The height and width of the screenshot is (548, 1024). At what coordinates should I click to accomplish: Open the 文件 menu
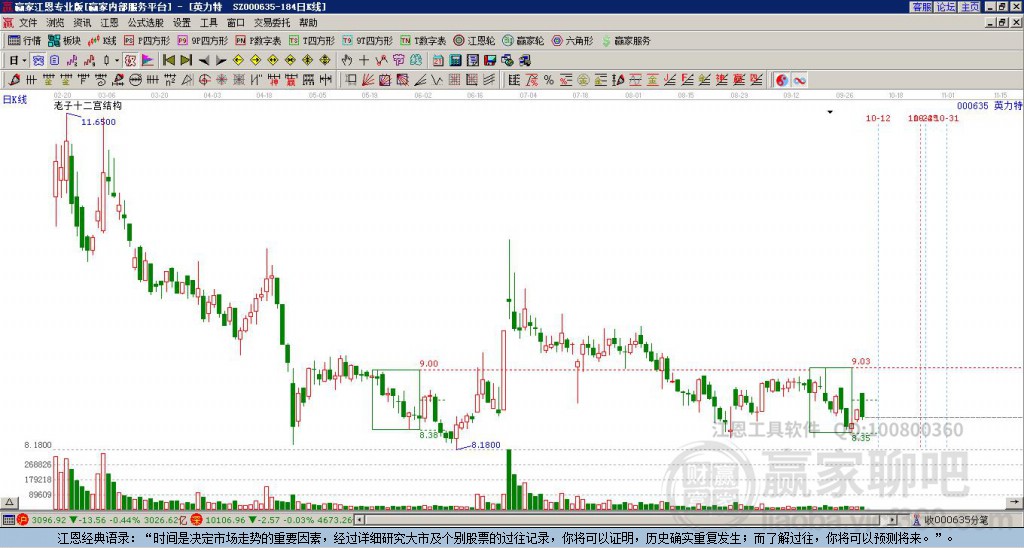(28, 23)
